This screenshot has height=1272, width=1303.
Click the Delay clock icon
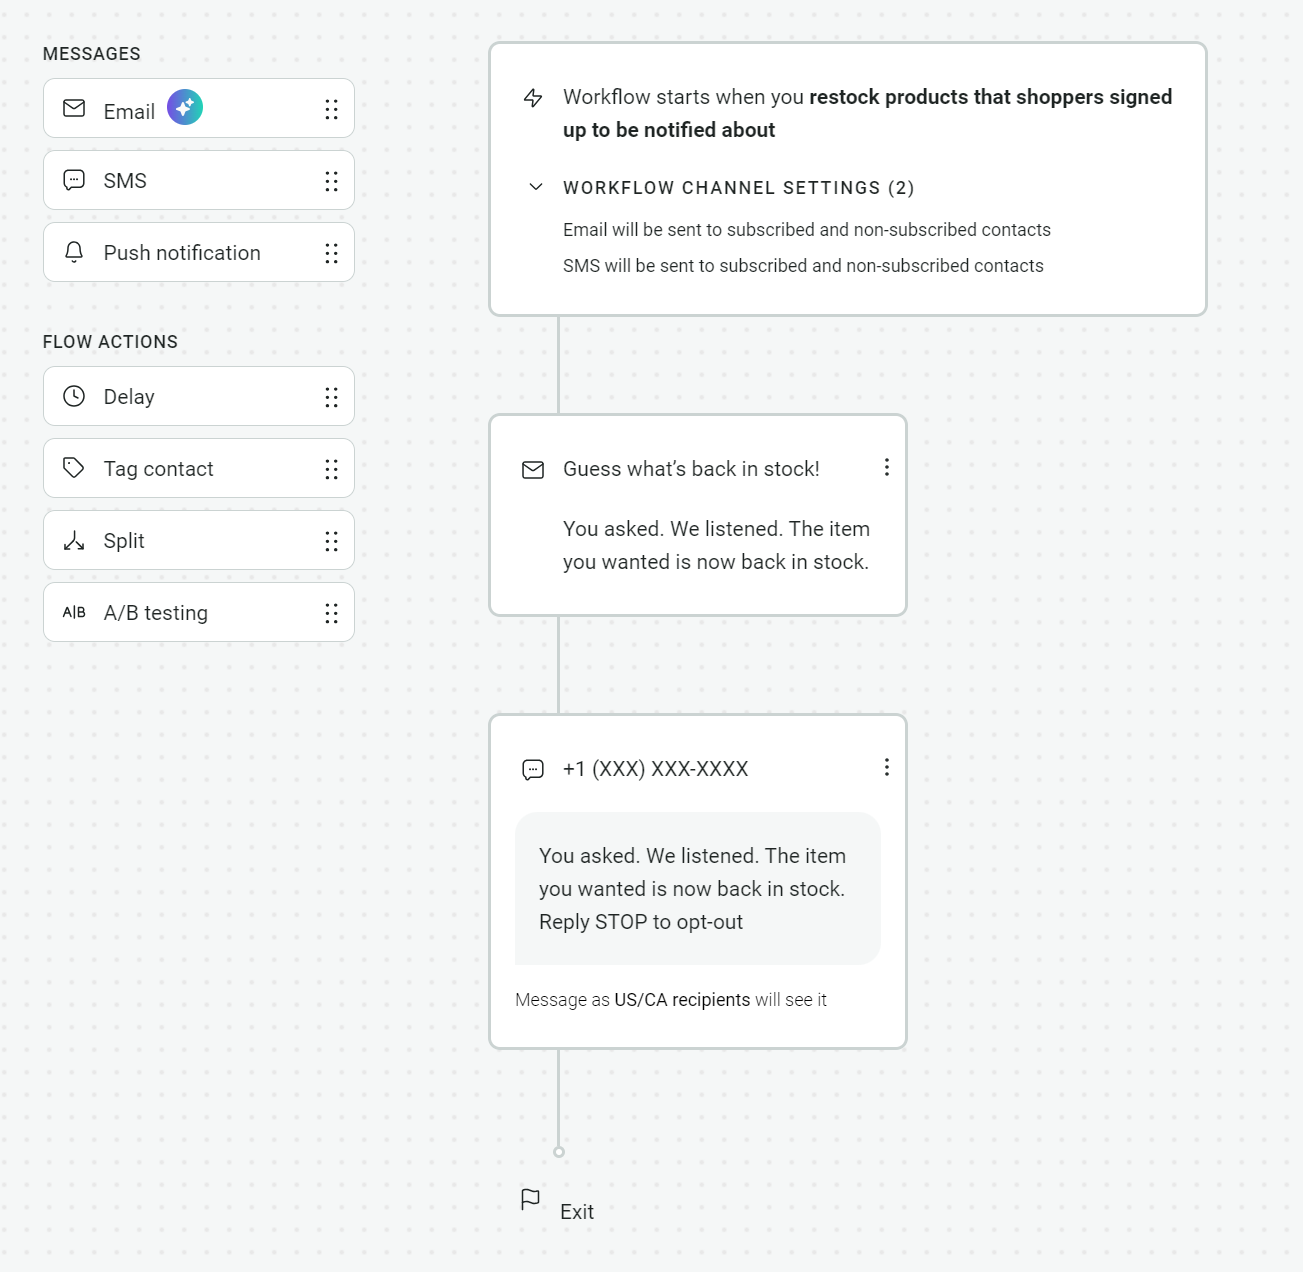click(74, 396)
